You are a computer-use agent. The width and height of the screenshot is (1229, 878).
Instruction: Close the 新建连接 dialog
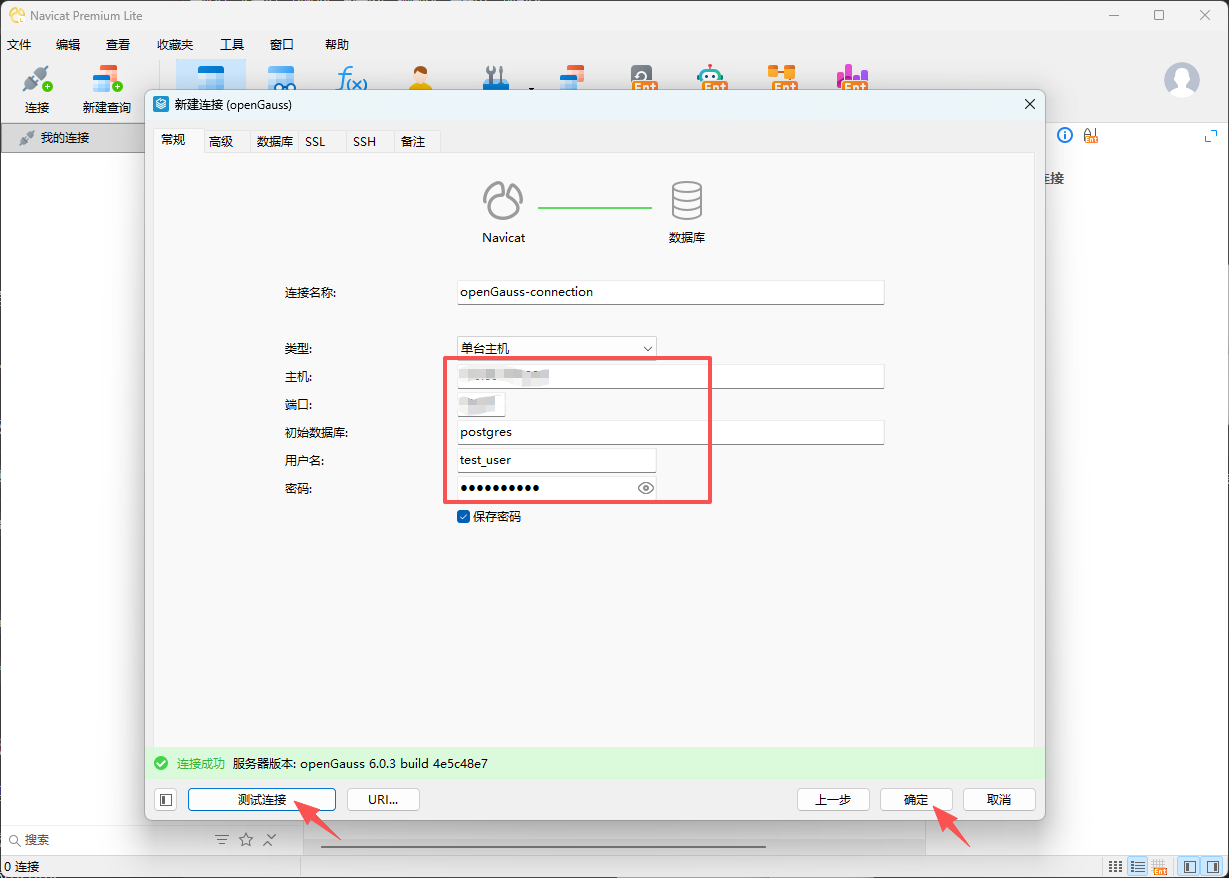click(1030, 104)
